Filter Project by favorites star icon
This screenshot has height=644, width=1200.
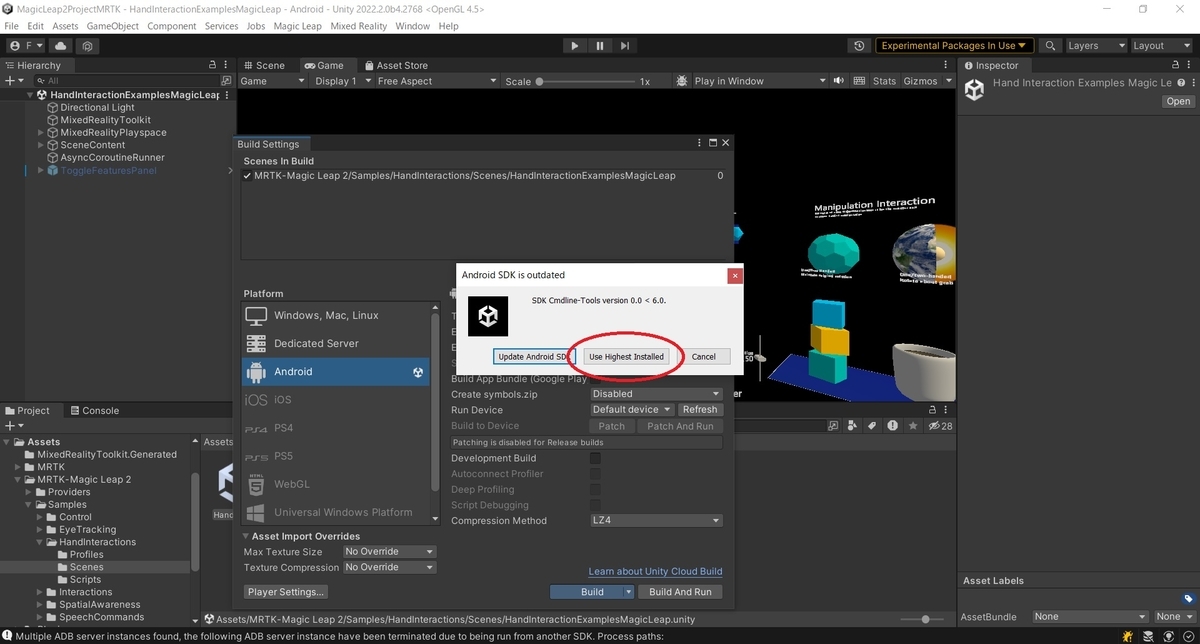tap(911, 426)
